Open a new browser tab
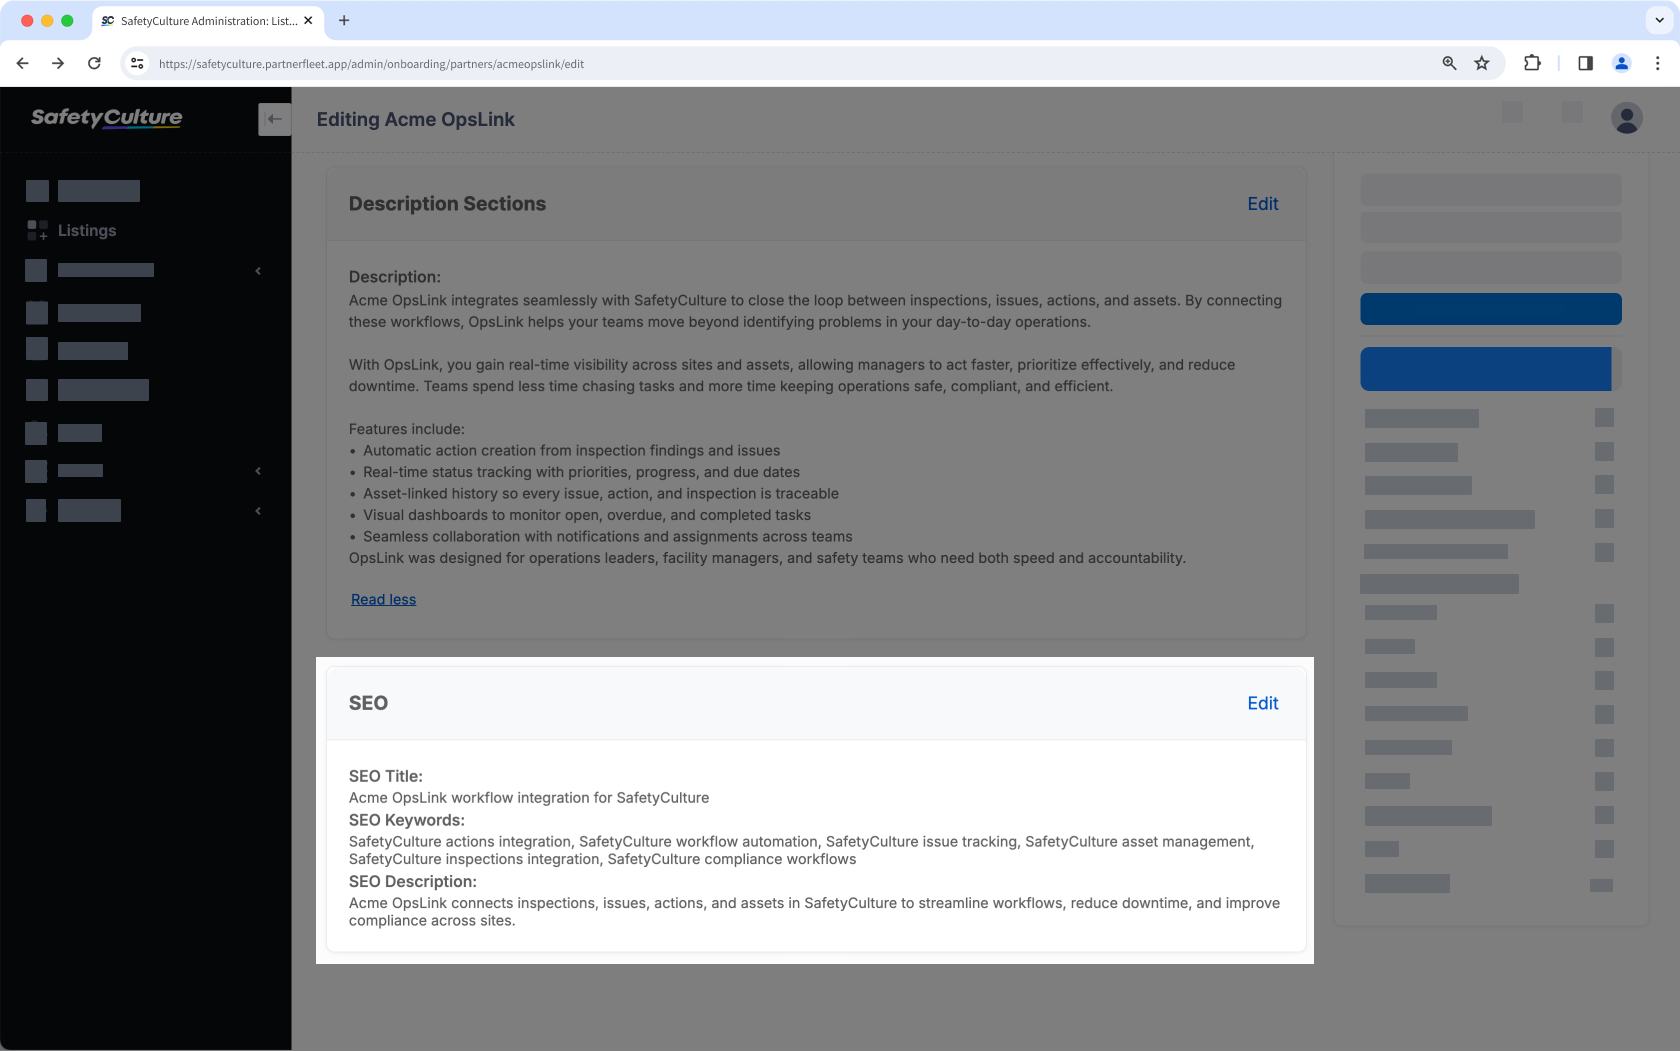Viewport: 1680px width, 1051px height. [344, 20]
